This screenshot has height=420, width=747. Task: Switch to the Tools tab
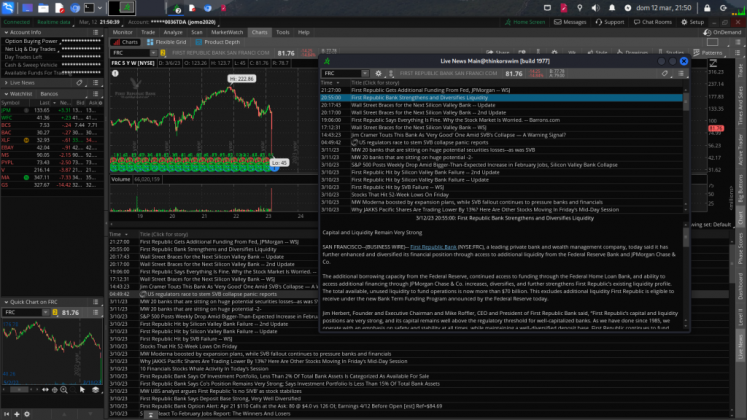click(x=283, y=32)
